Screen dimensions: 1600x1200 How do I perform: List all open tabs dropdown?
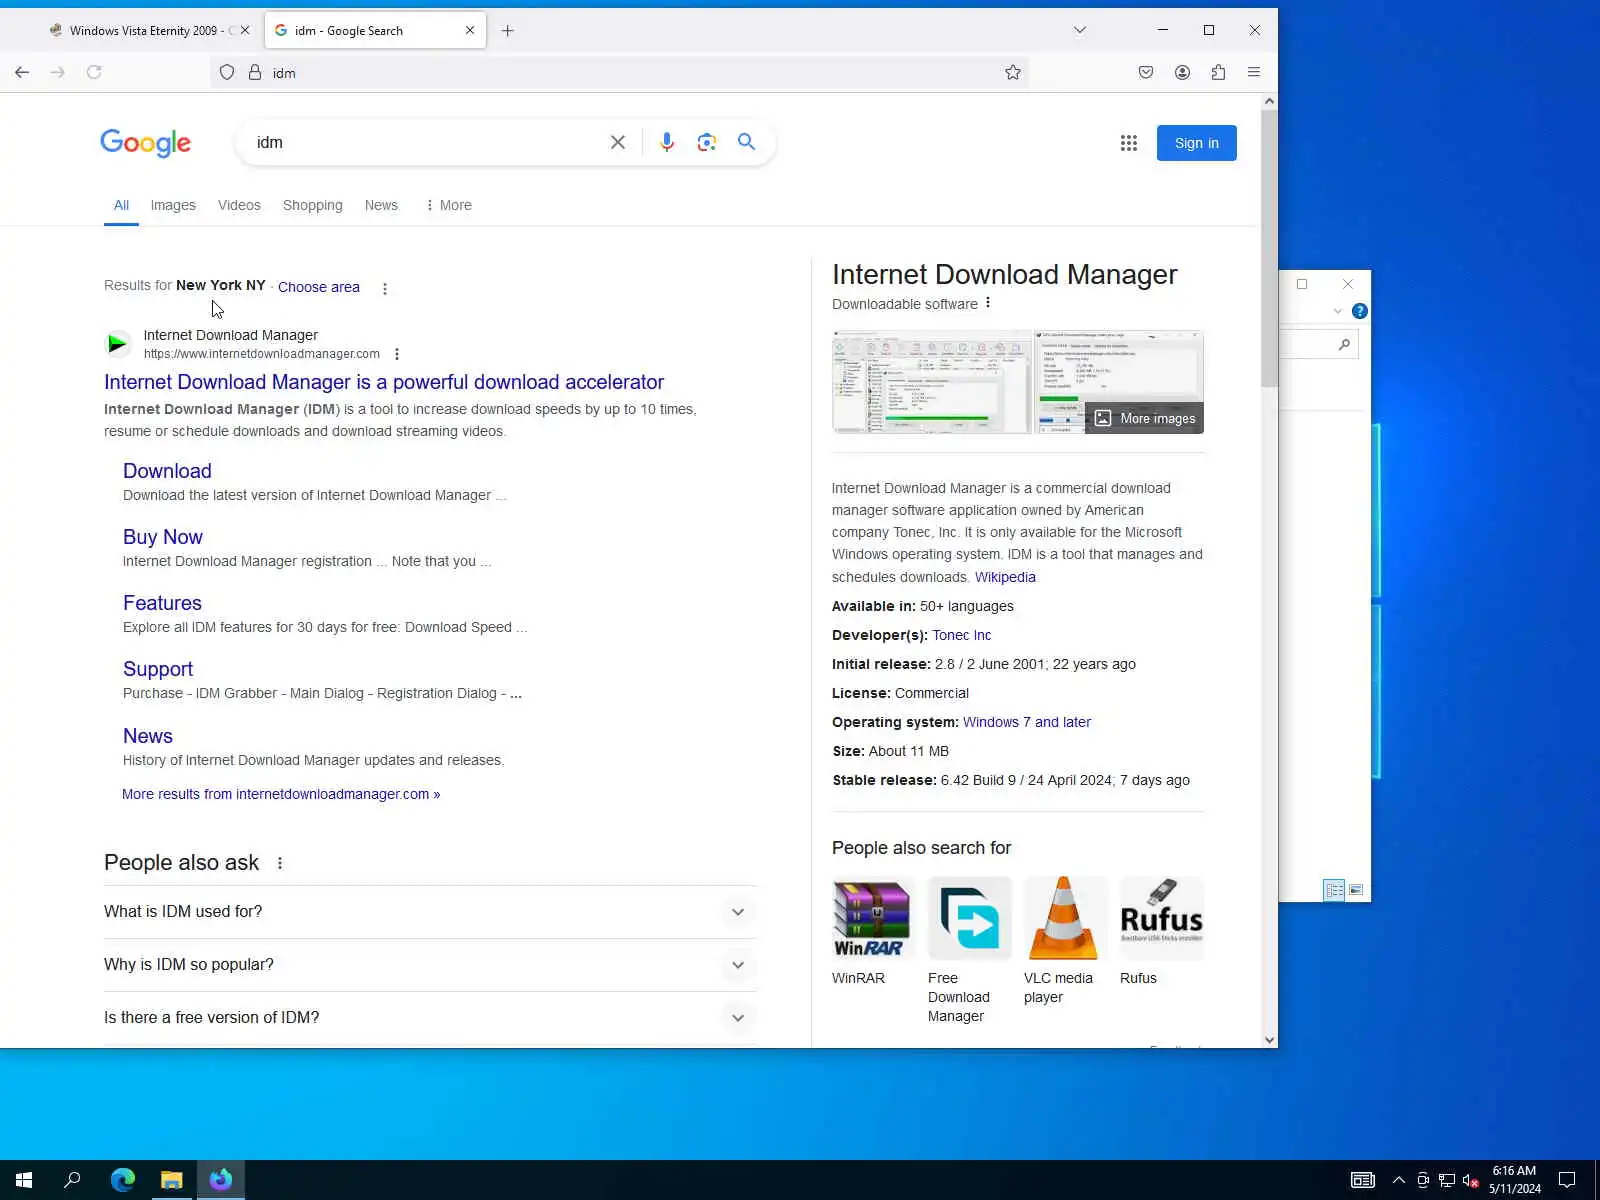1080,30
